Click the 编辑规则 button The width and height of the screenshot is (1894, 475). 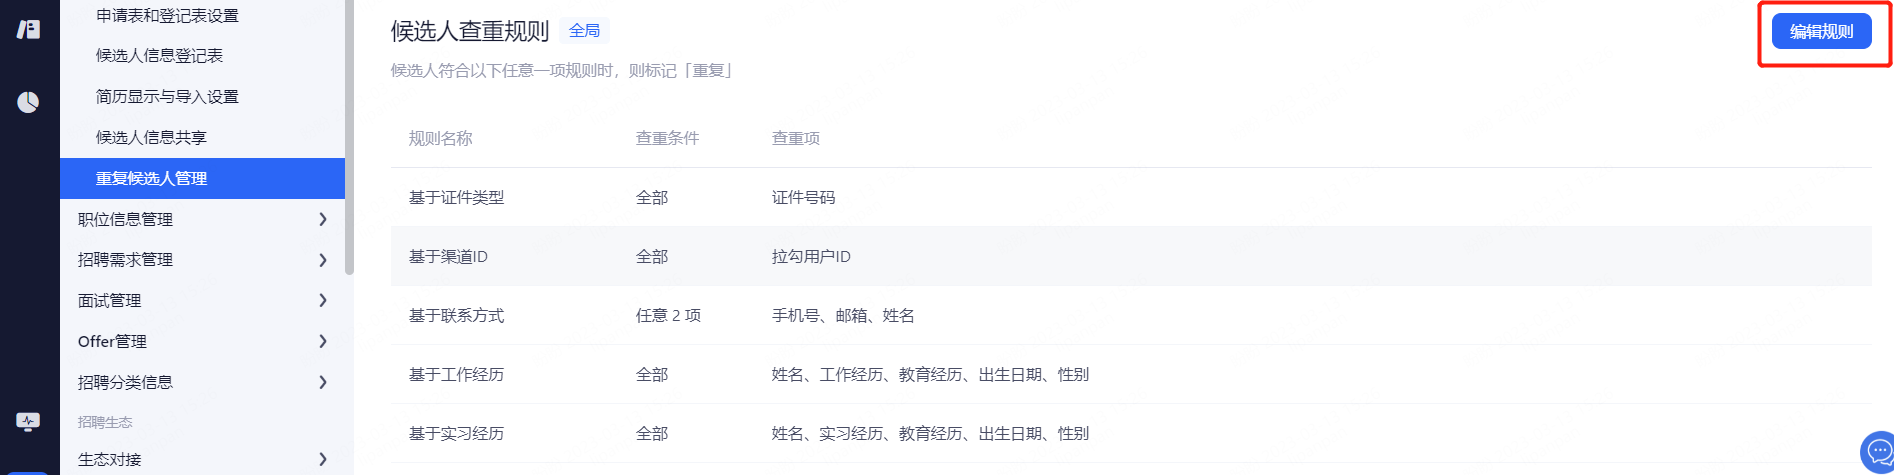[x=1821, y=32]
